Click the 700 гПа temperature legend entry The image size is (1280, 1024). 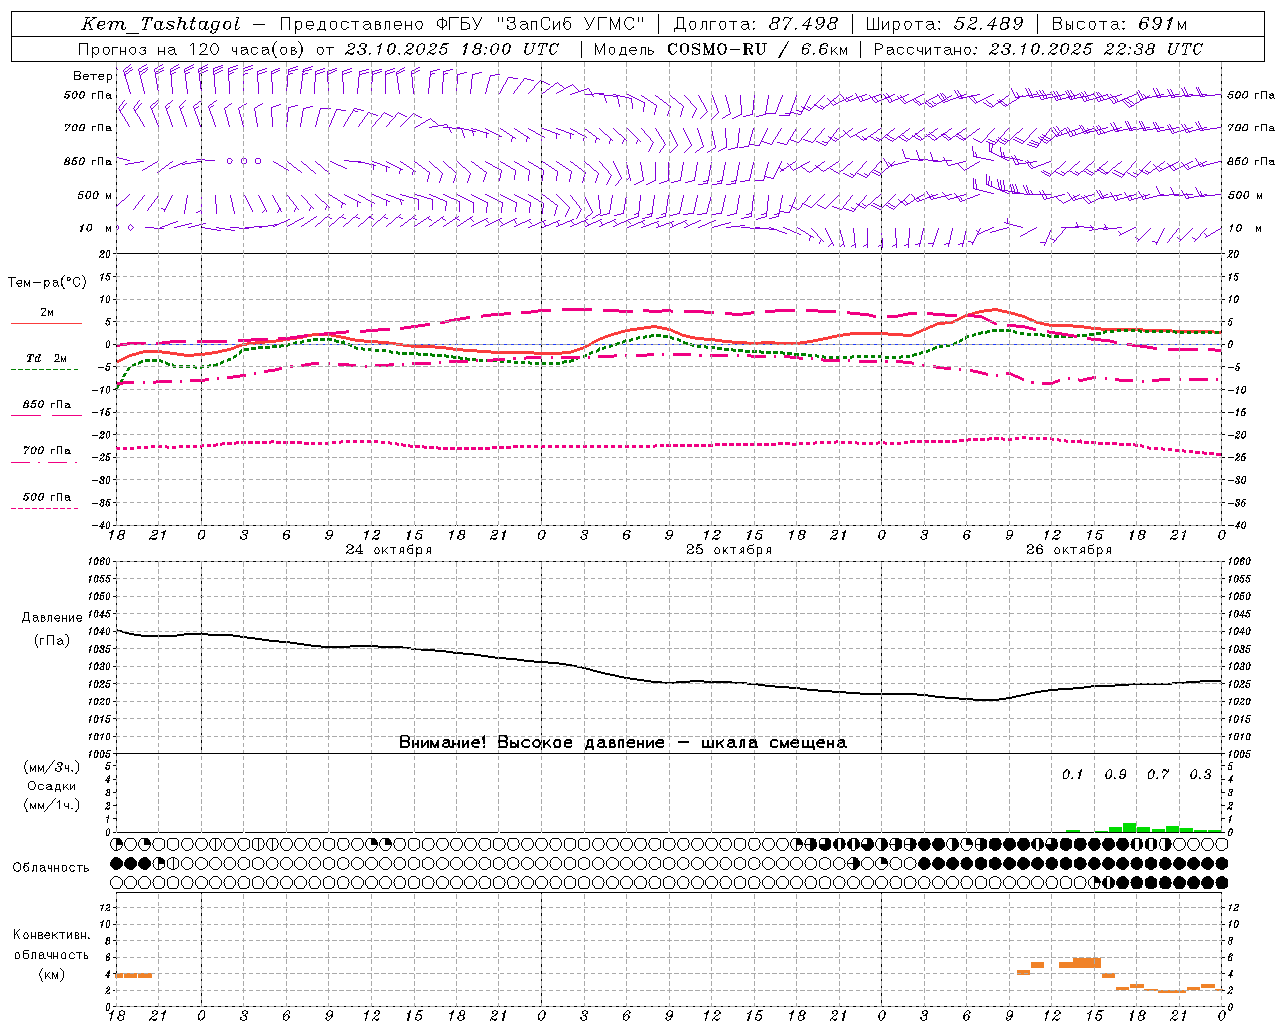tap(47, 451)
